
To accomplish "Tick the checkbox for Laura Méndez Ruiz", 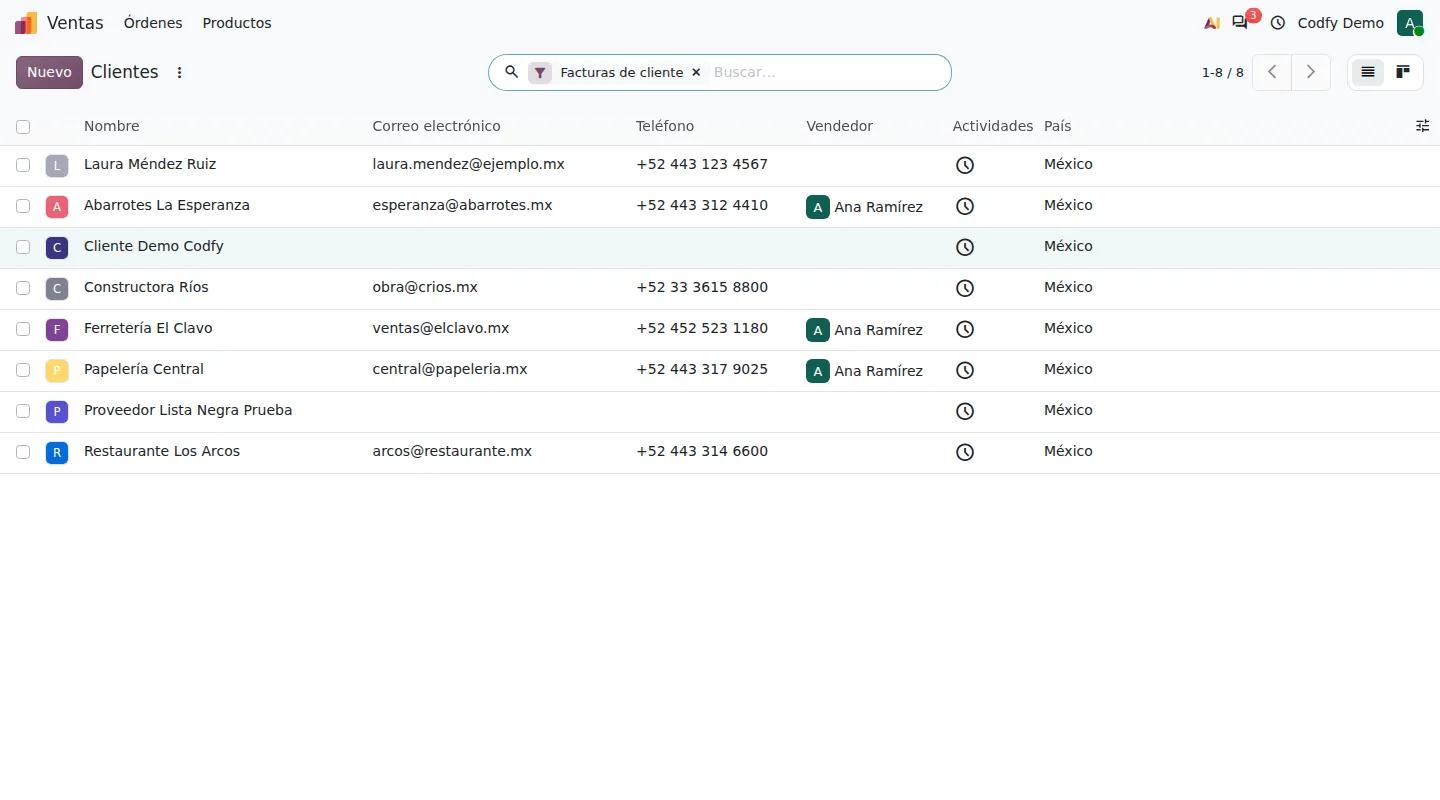I will pyautogui.click(x=23, y=165).
